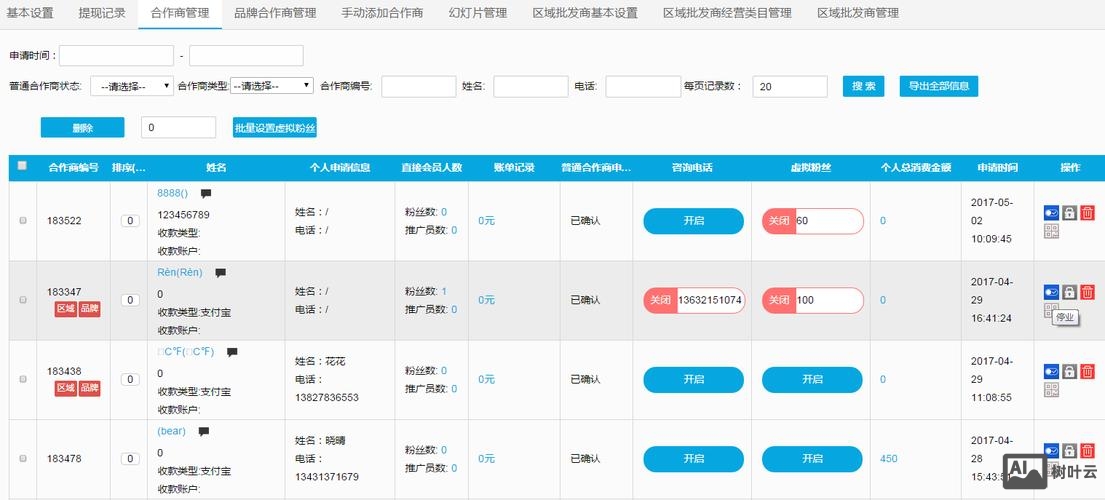This screenshot has width=1105, height=500.
Task: Click the blue status switch icon for partner 183522
Action: pos(1051,213)
